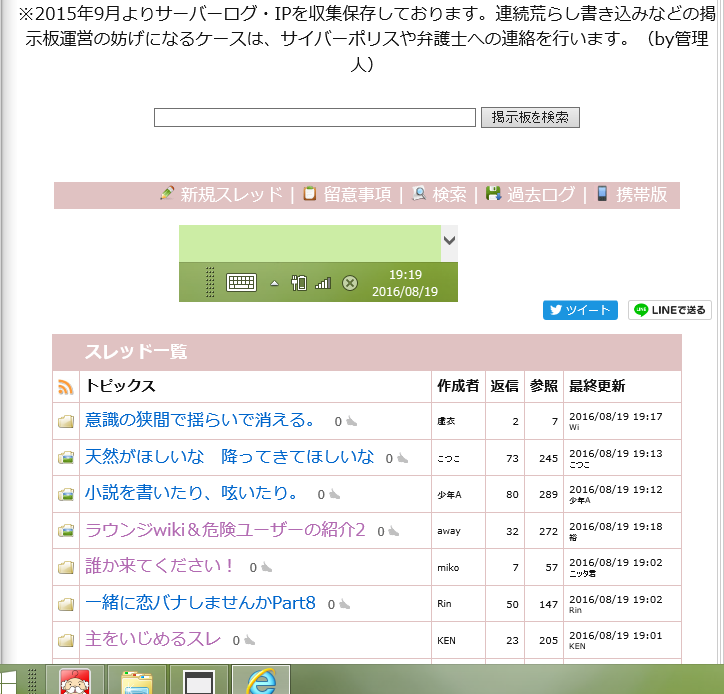The width and height of the screenshot is (724, 694).
Task: Click the 掲示板を検索 button
Action: click(x=530, y=117)
